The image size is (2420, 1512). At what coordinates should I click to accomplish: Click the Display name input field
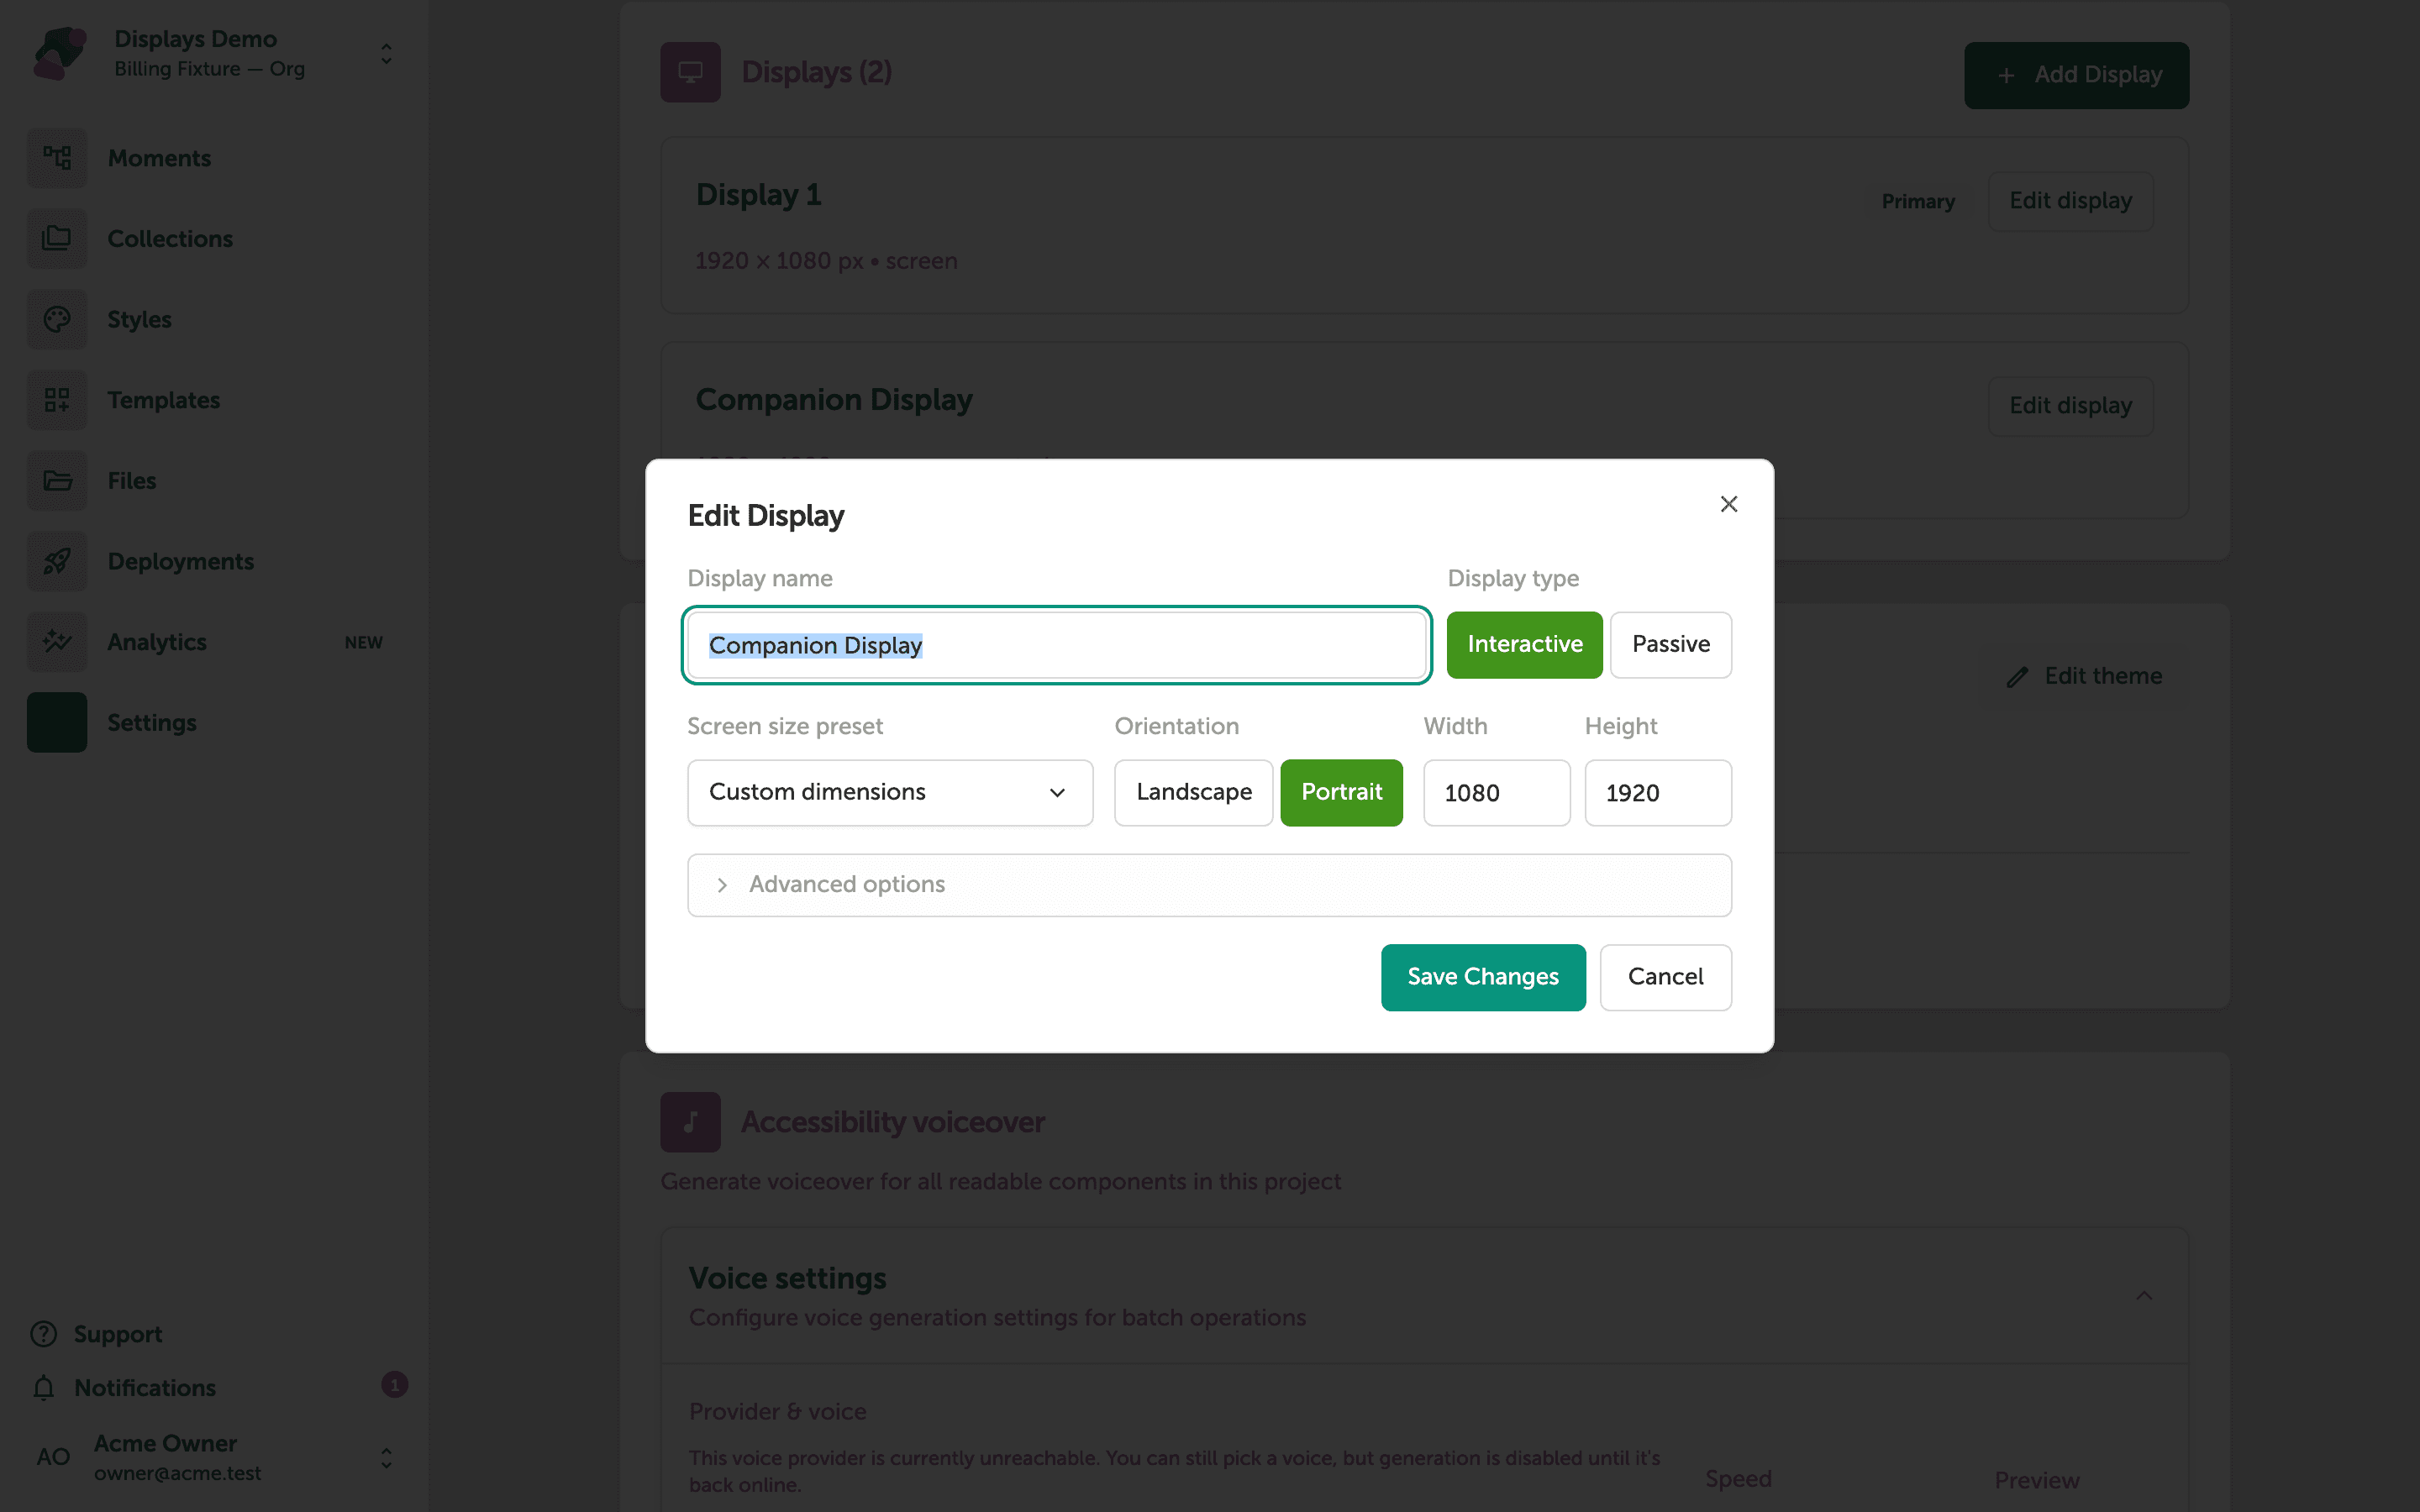(x=1056, y=645)
